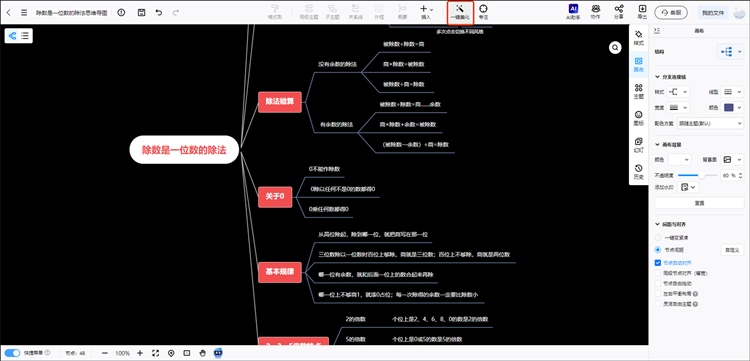Open the hamburger menu
Screen dimensions: 750x361
pyautogui.click(x=24, y=13)
